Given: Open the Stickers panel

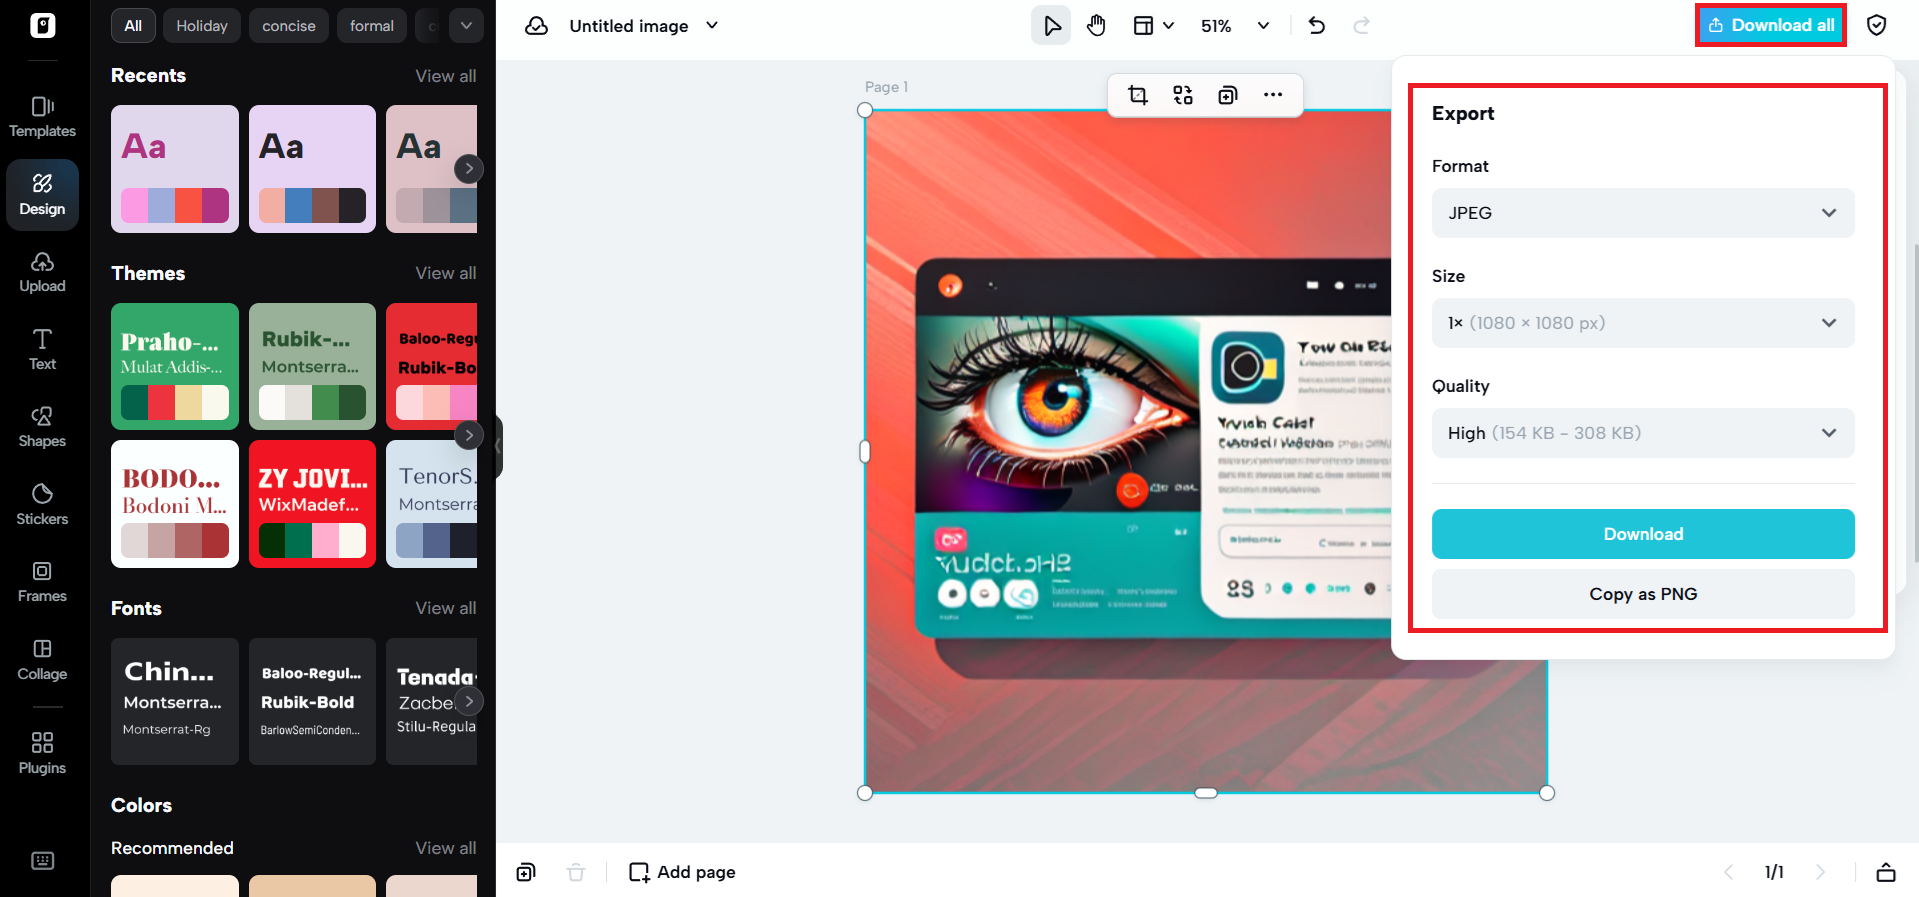Looking at the screenshot, I should pos(42,505).
